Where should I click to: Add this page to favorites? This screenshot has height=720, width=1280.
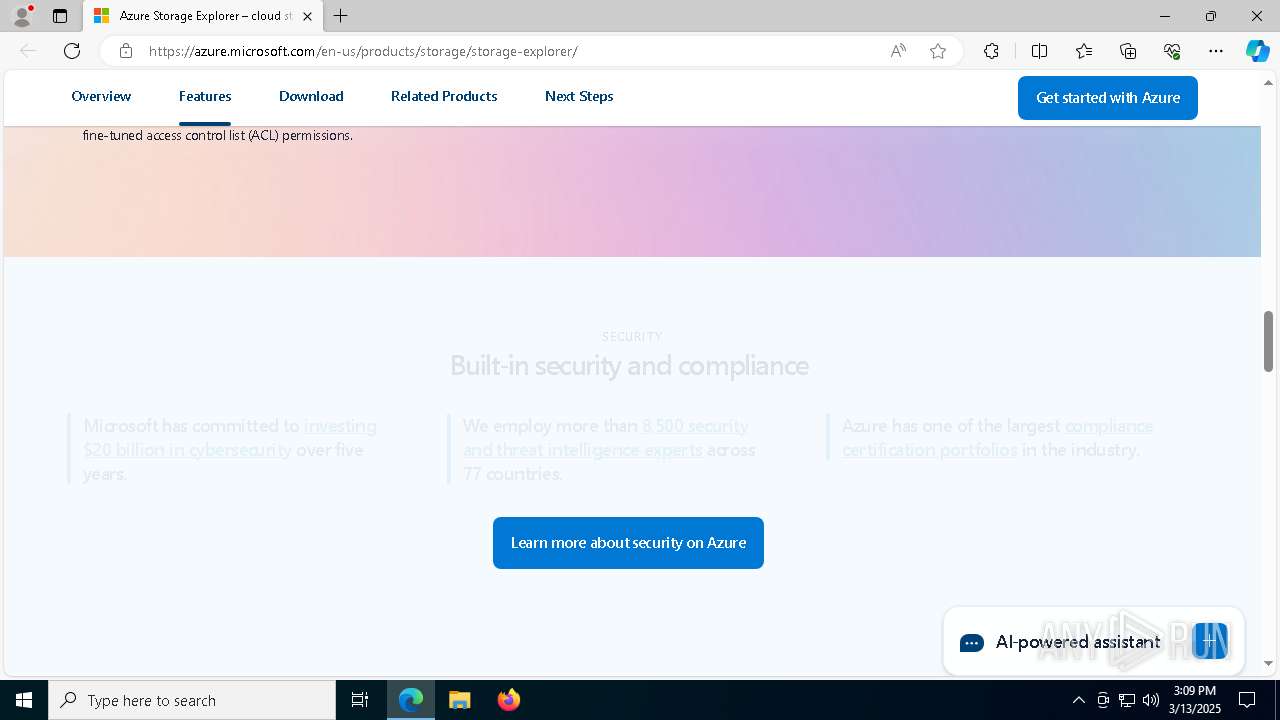pyautogui.click(x=938, y=51)
